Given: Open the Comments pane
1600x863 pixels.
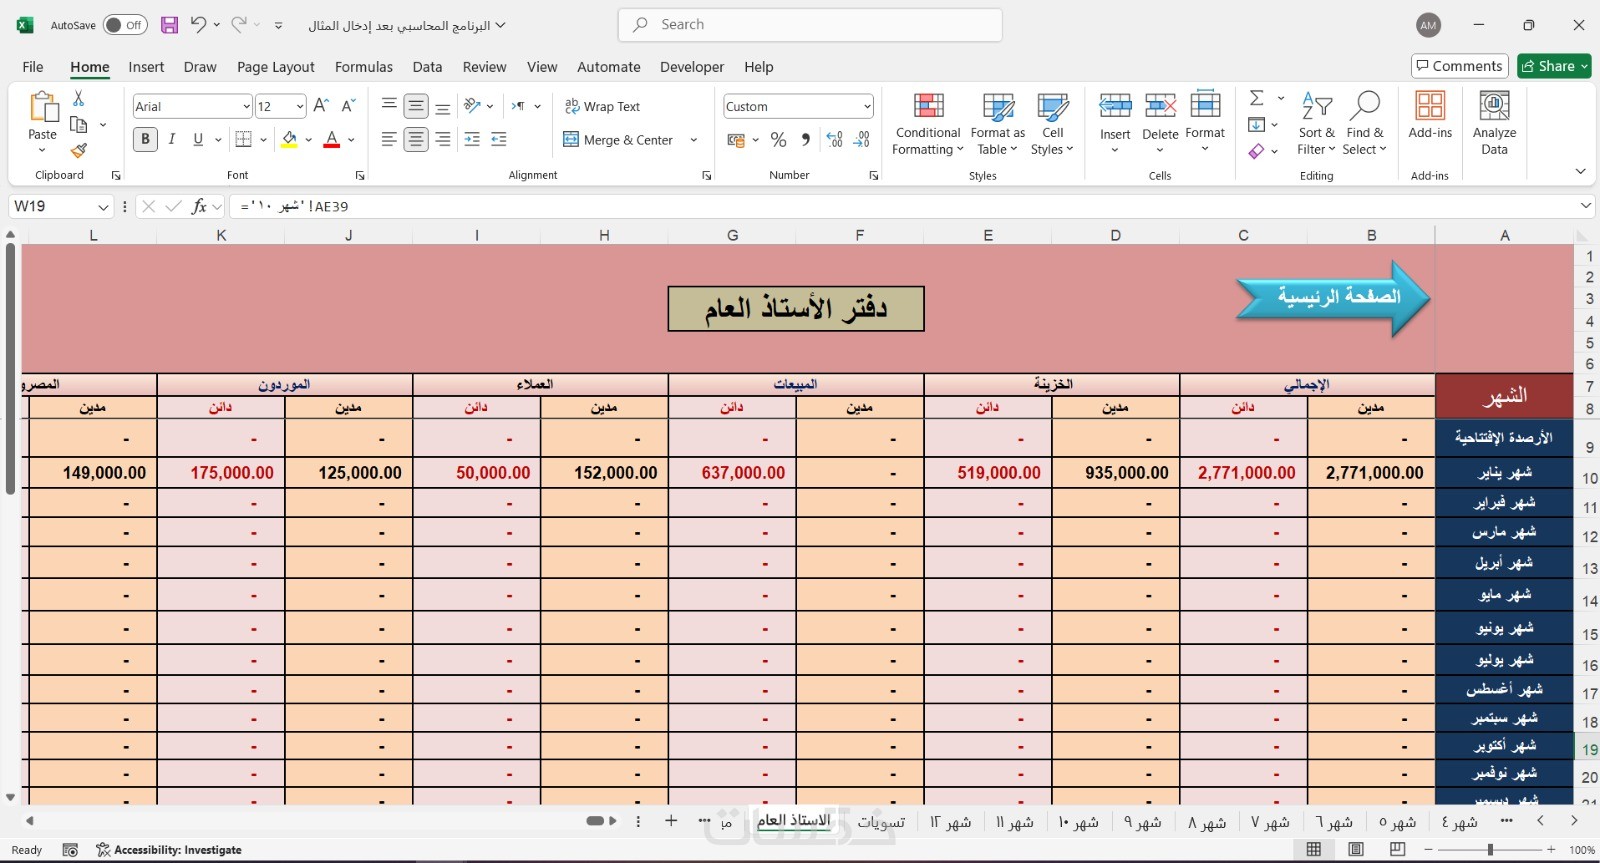Looking at the screenshot, I should click(1460, 66).
